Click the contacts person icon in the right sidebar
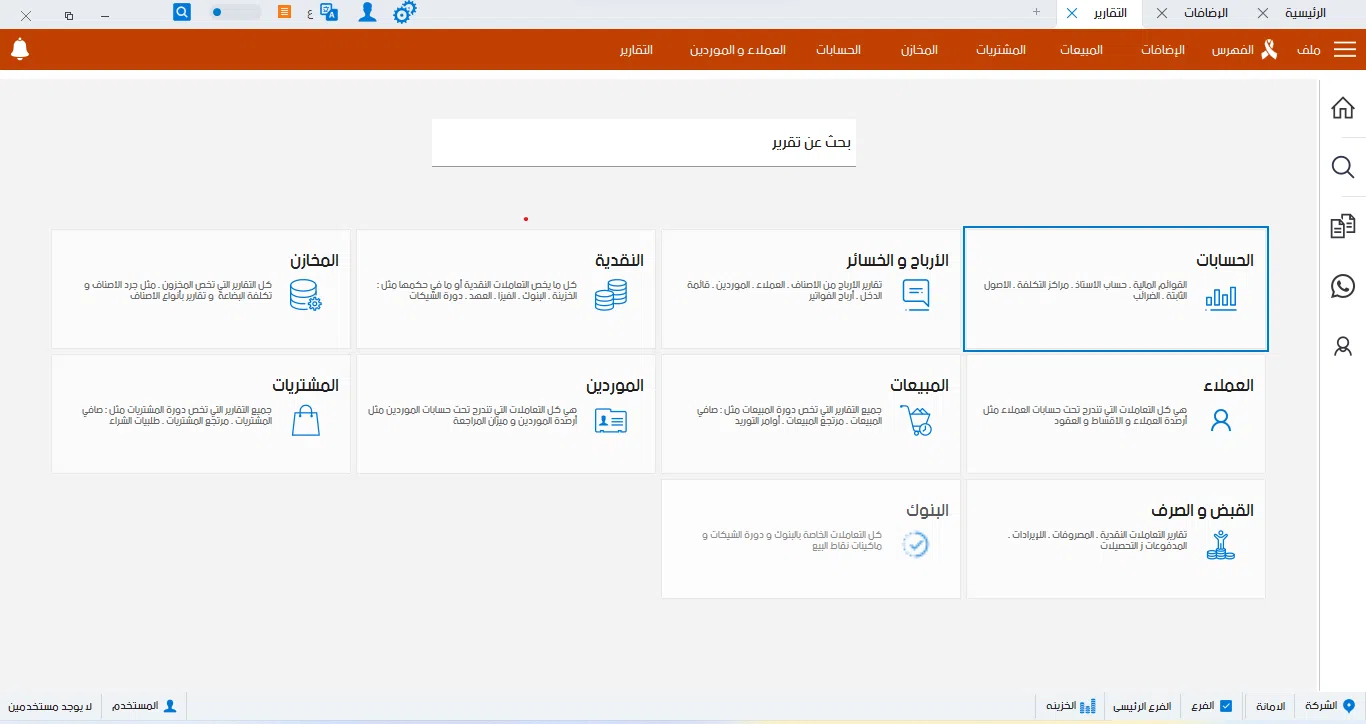Image resolution: width=1366 pixels, height=724 pixels. (x=1342, y=347)
